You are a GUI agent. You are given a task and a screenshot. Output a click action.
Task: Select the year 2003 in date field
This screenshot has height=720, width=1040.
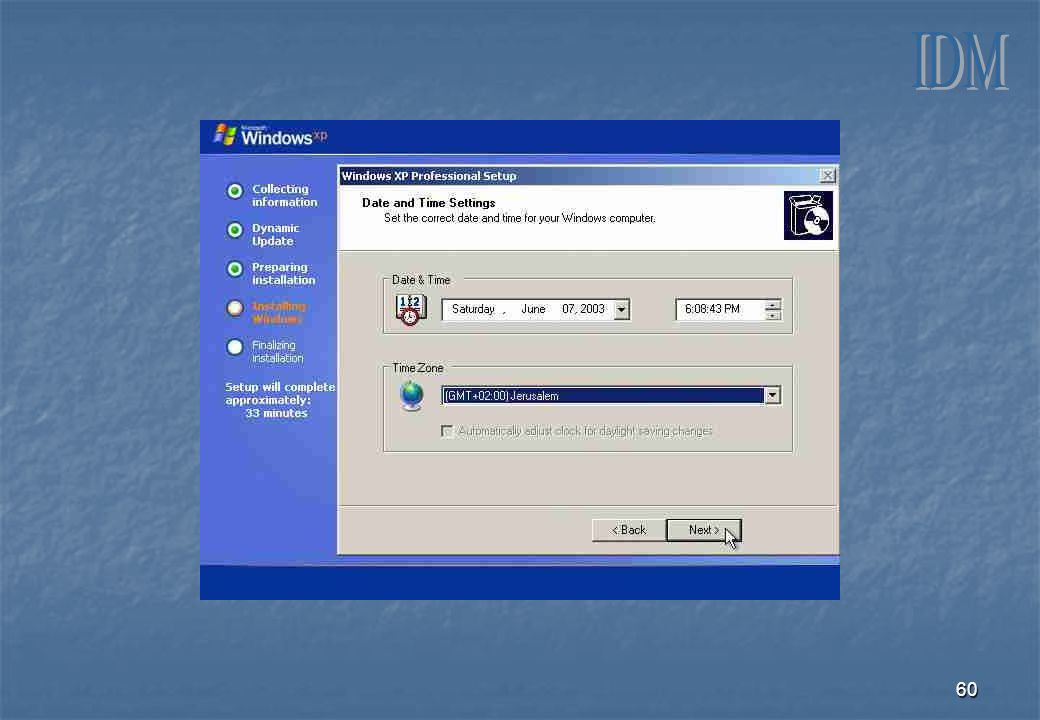point(592,310)
